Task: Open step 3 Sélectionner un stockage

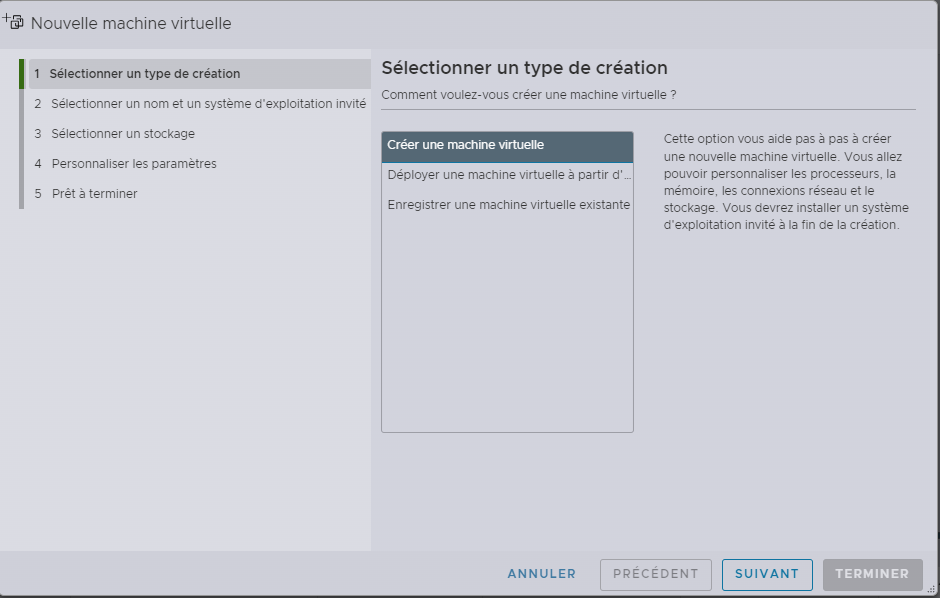Action: tap(123, 134)
